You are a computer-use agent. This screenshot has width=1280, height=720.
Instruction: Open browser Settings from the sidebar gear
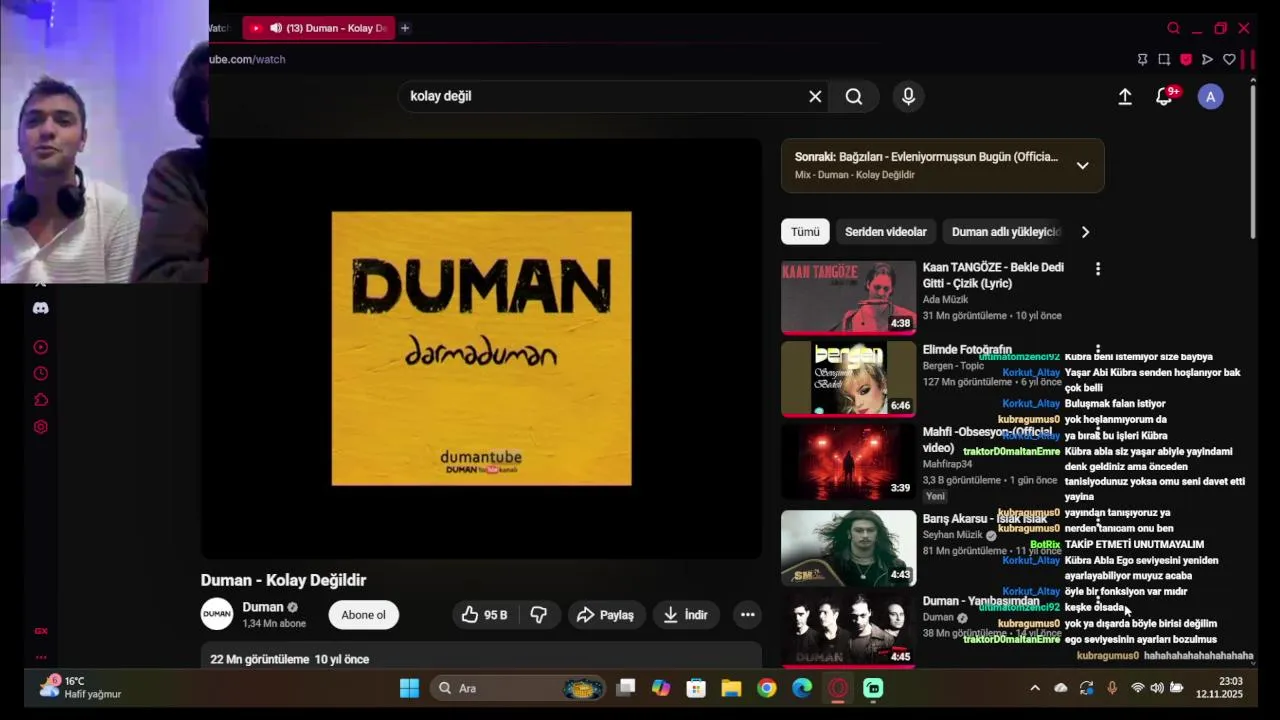tap(40, 427)
